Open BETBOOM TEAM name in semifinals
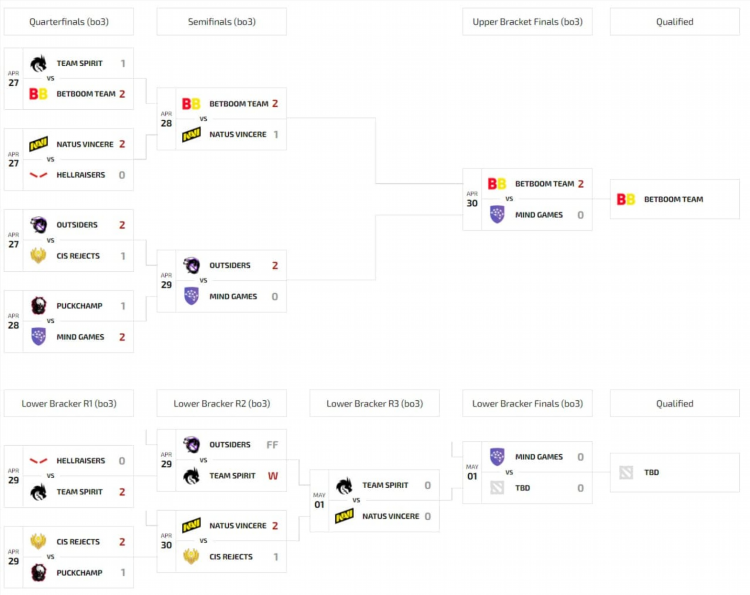This screenshot has height=595, width=750. click(239, 104)
